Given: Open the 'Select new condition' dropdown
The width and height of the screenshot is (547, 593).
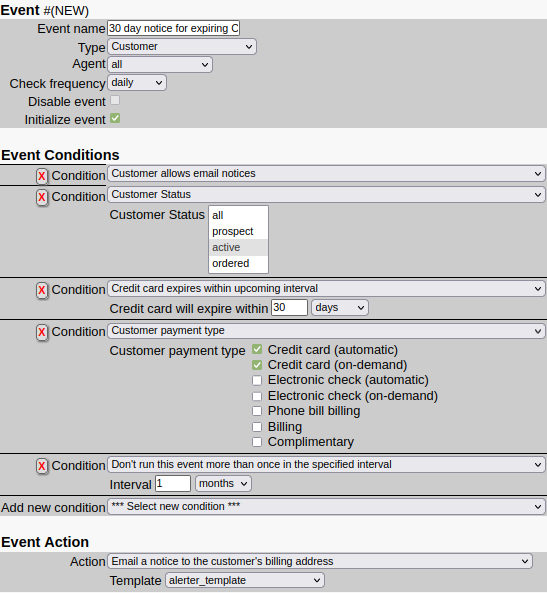Looking at the screenshot, I should (x=326, y=506).
